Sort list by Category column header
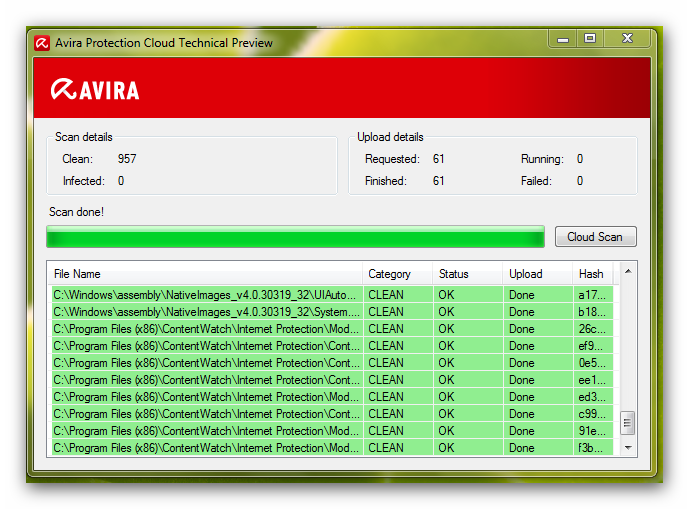The width and height of the screenshot is (689, 509). [x=398, y=274]
